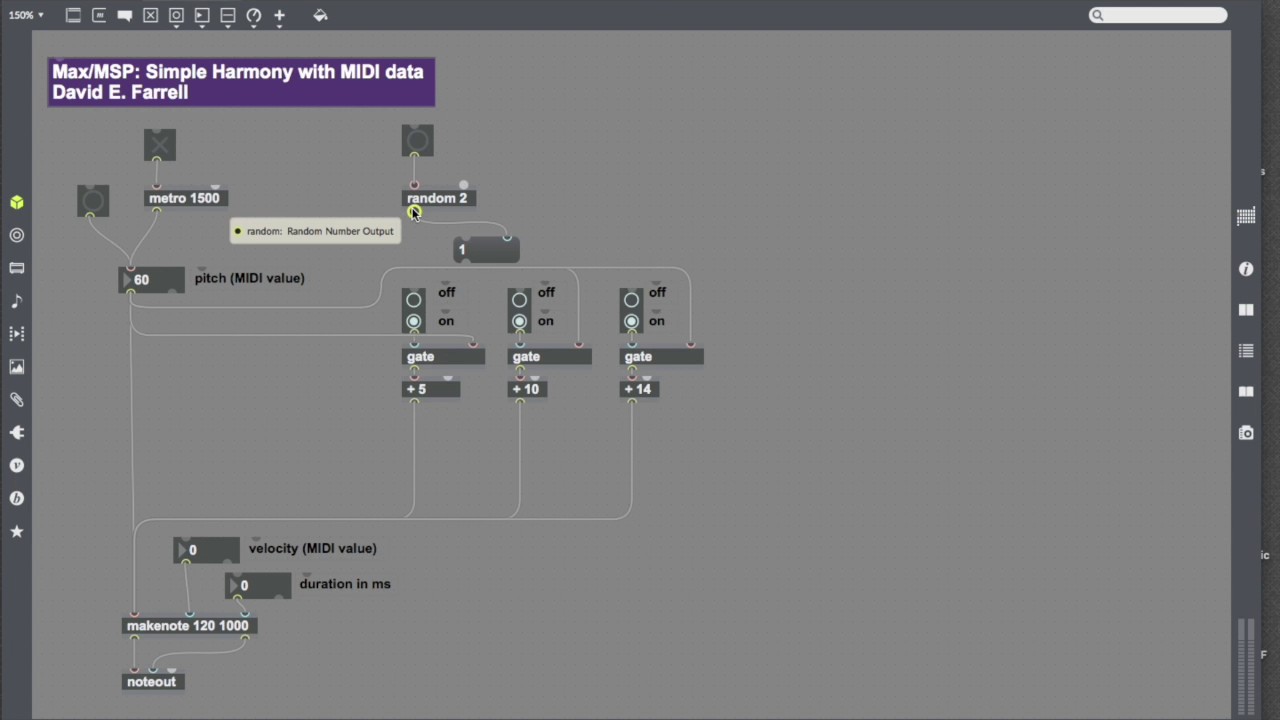Add a toggle object from toolbar
Viewport: 1280px width, 720px height.
[150, 15]
